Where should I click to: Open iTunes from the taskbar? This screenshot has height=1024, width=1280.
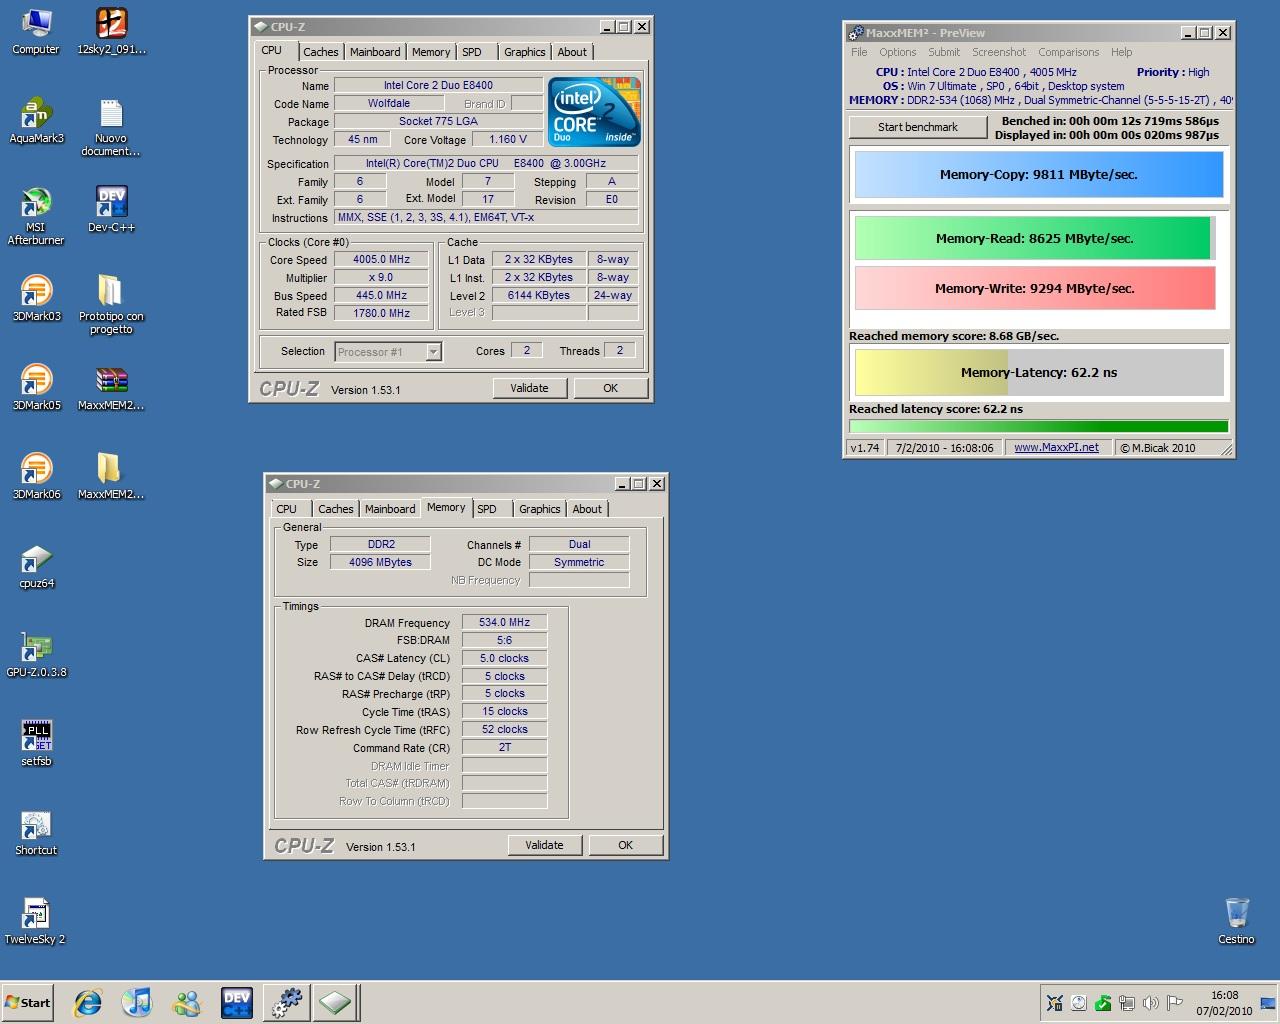click(x=137, y=1002)
